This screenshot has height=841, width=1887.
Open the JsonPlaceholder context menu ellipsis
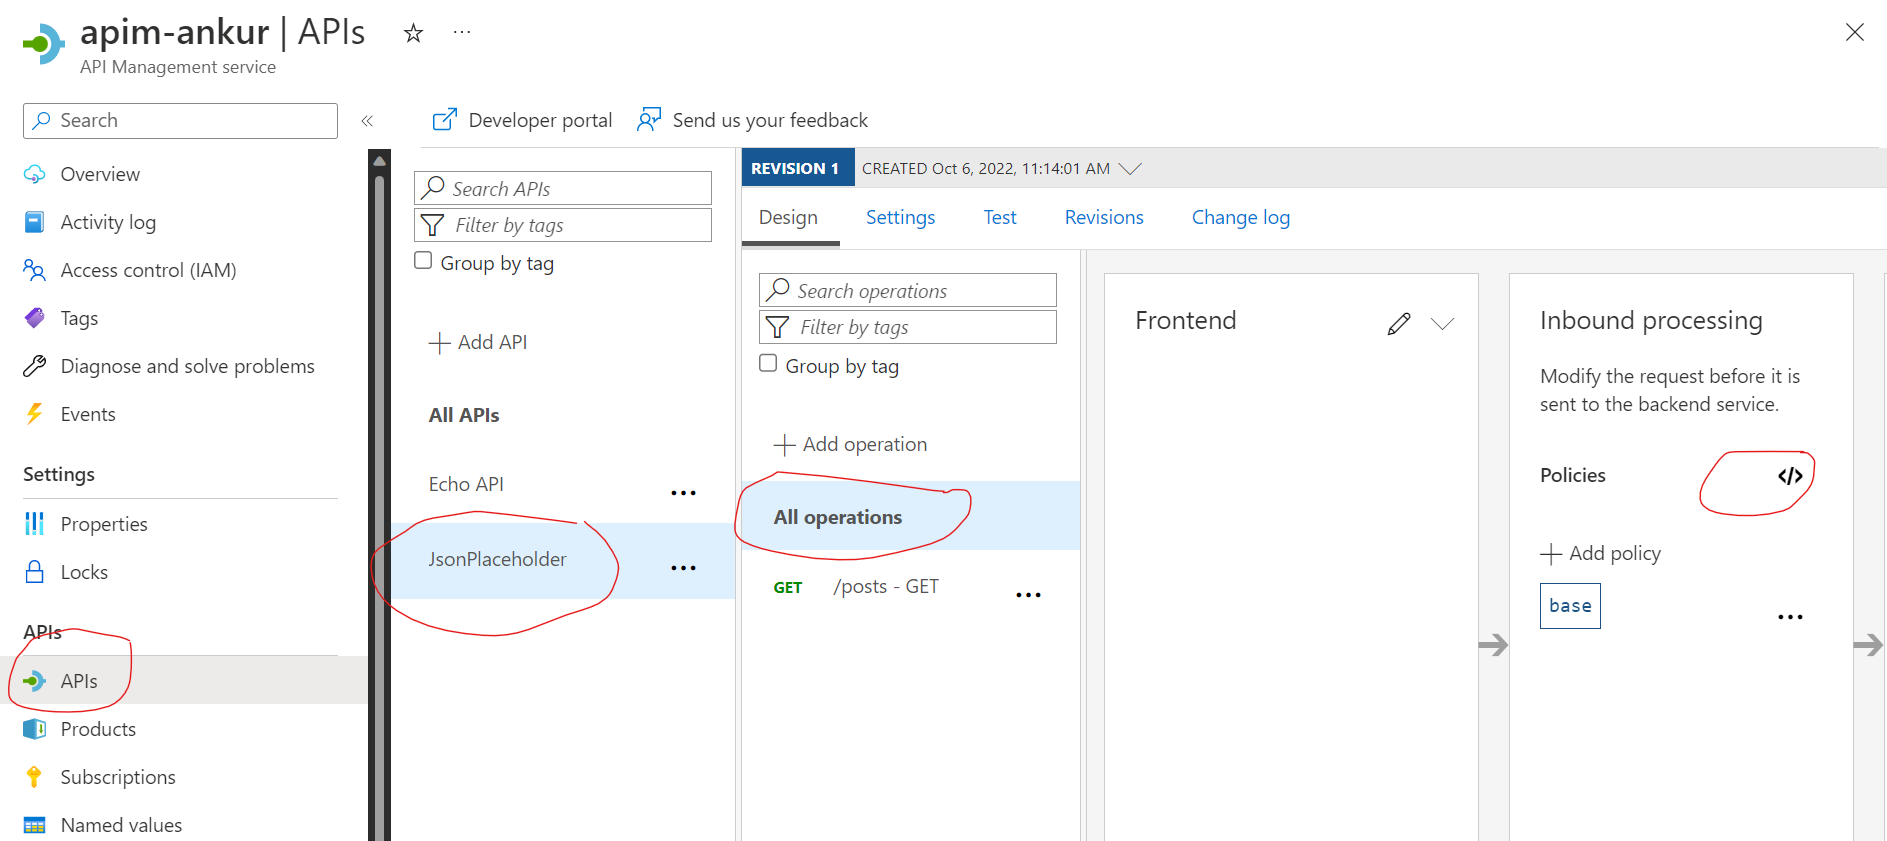(x=683, y=568)
